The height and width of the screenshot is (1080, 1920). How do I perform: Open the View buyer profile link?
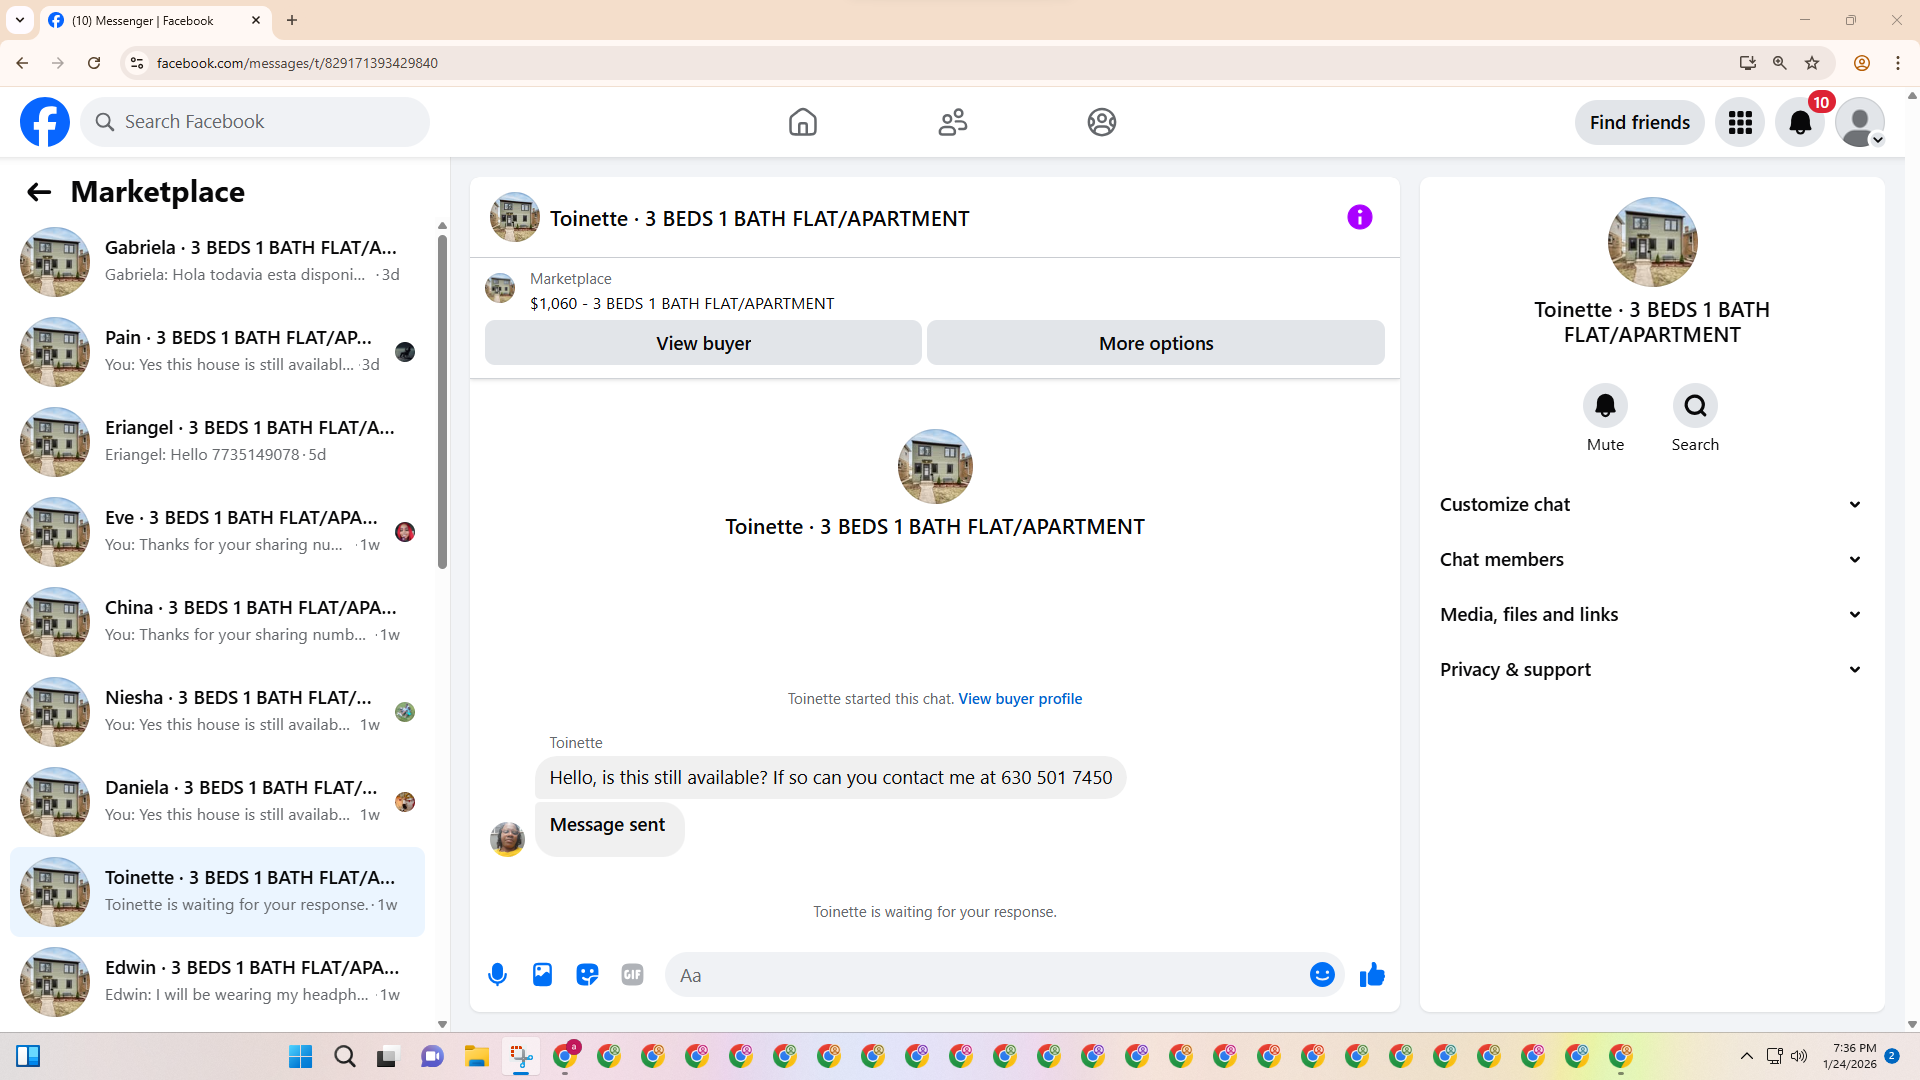coord(1019,698)
